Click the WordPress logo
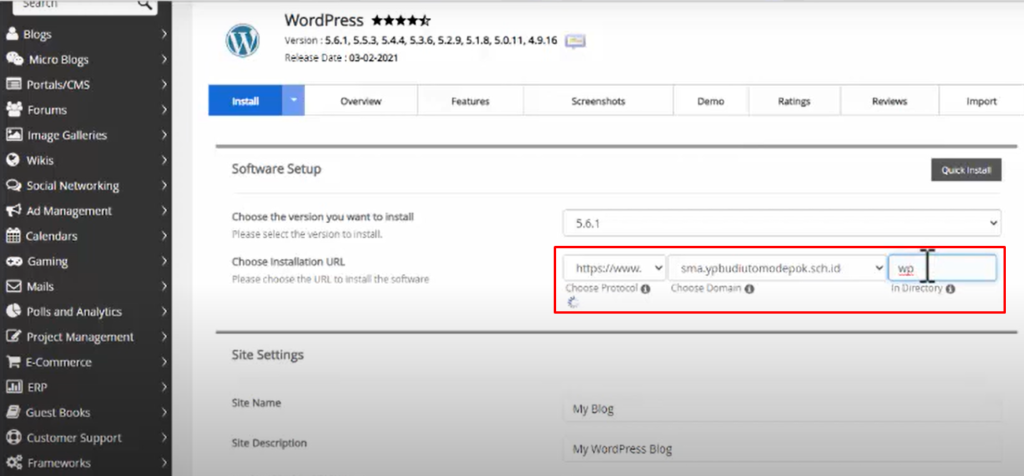This screenshot has height=476, width=1024. 242,40
